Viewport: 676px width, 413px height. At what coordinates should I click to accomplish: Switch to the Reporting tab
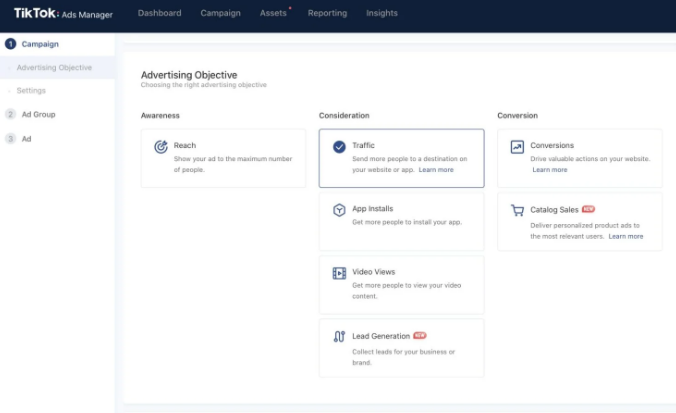pyautogui.click(x=328, y=13)
